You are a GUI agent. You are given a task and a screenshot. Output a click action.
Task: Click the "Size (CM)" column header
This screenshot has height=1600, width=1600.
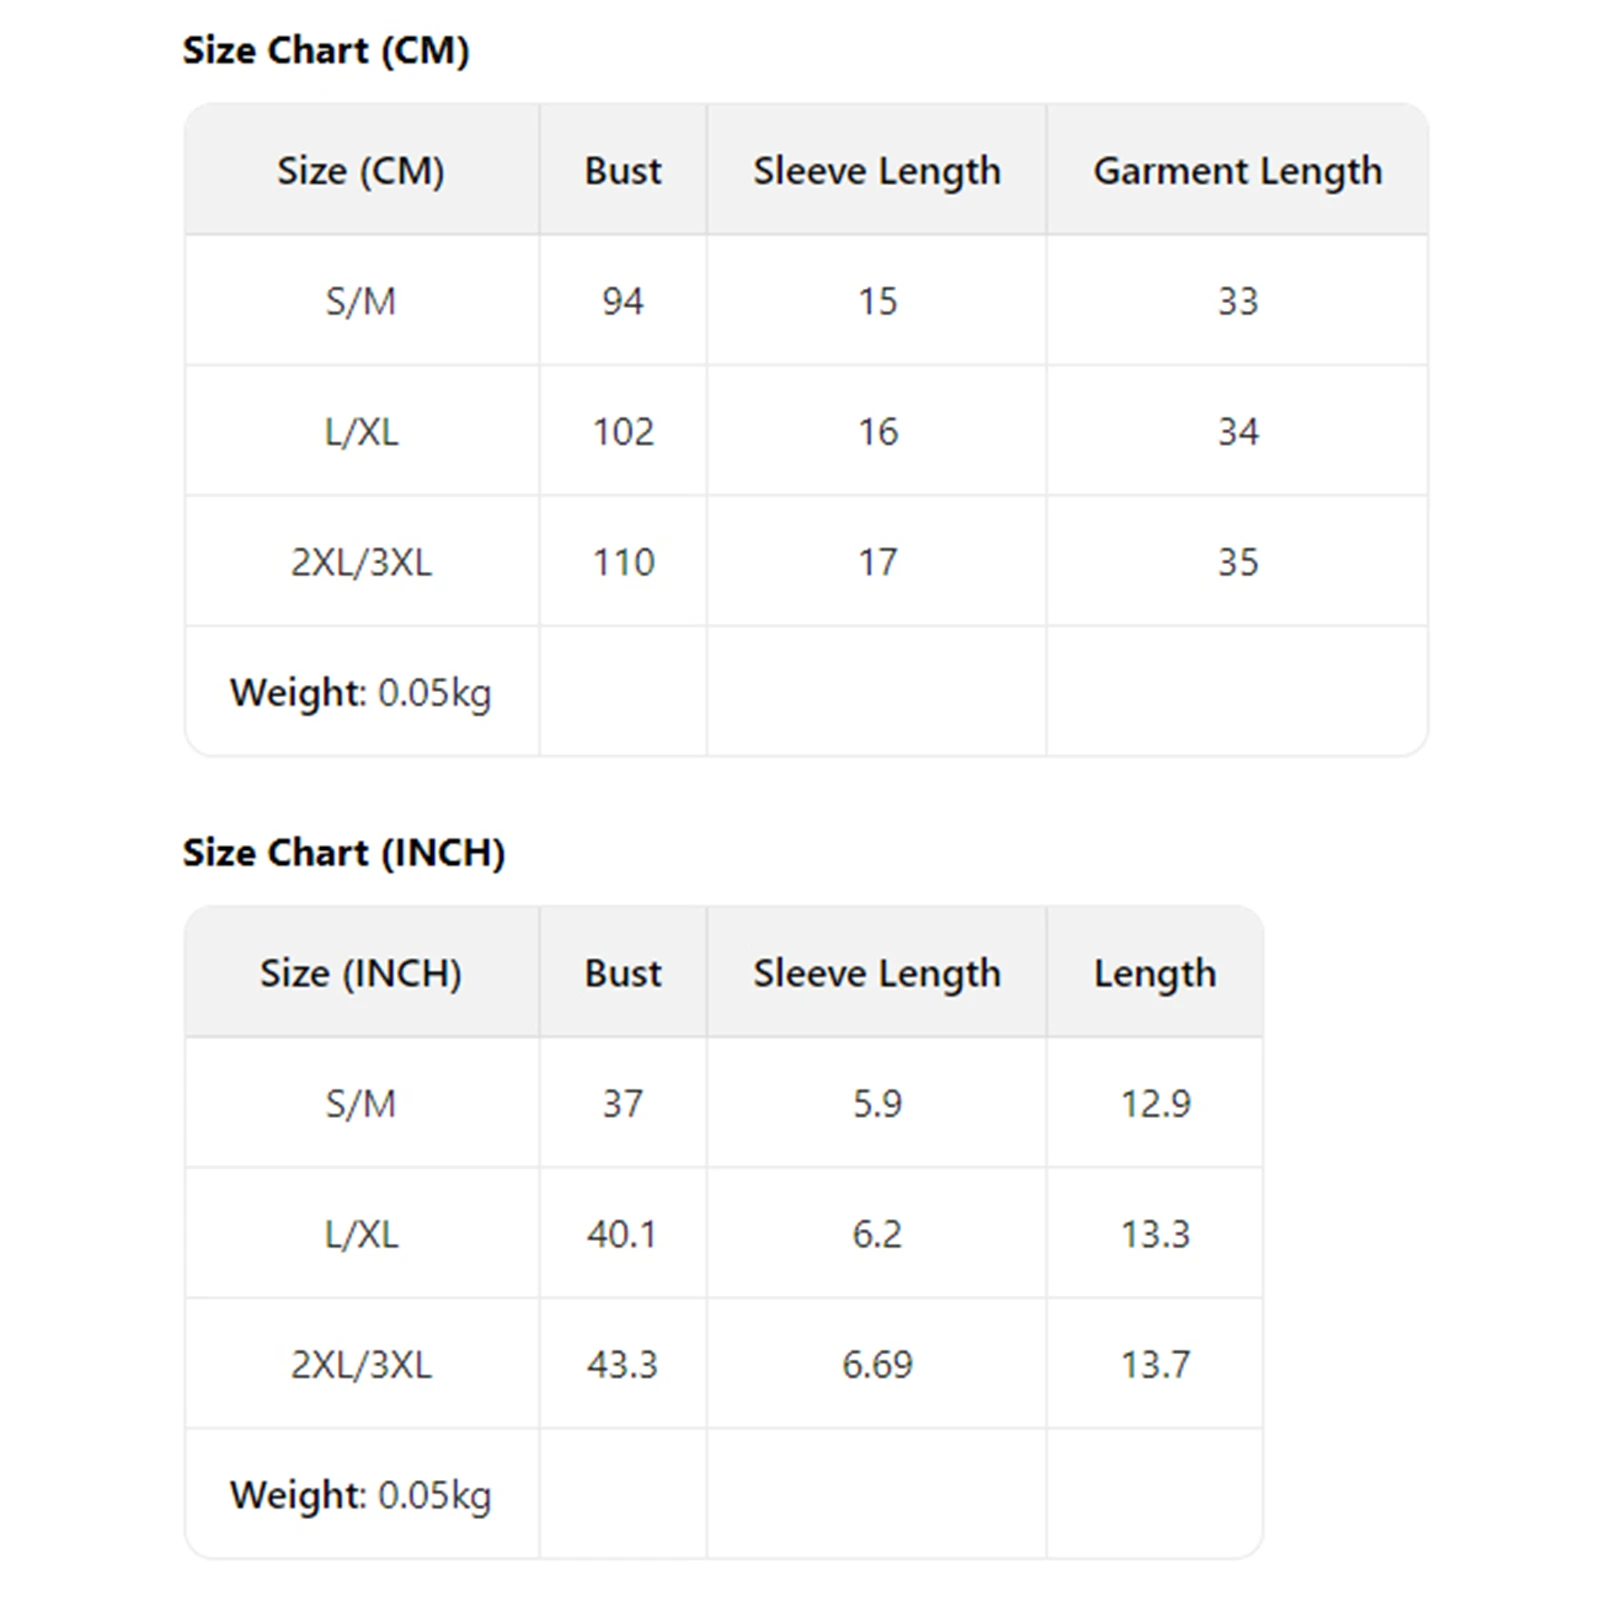(x=361, y=171)
